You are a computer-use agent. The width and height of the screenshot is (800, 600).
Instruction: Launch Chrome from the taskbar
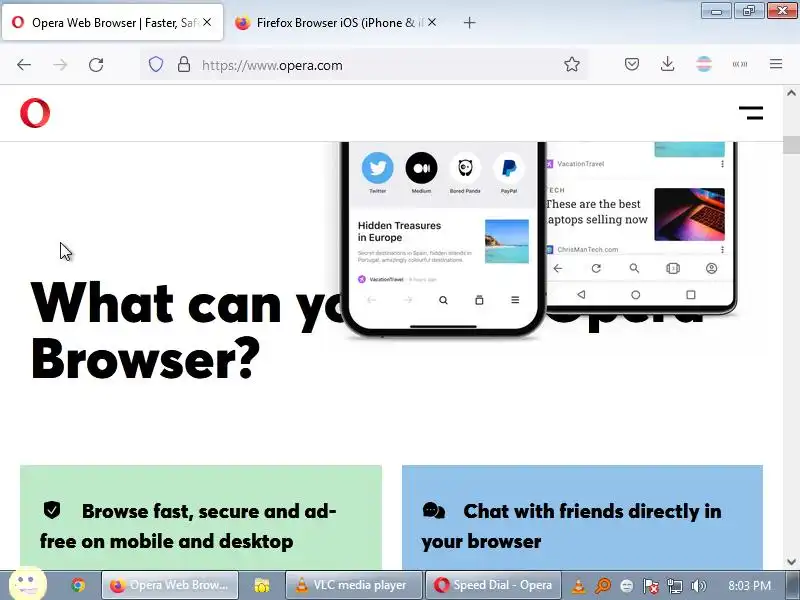[78, 585]
